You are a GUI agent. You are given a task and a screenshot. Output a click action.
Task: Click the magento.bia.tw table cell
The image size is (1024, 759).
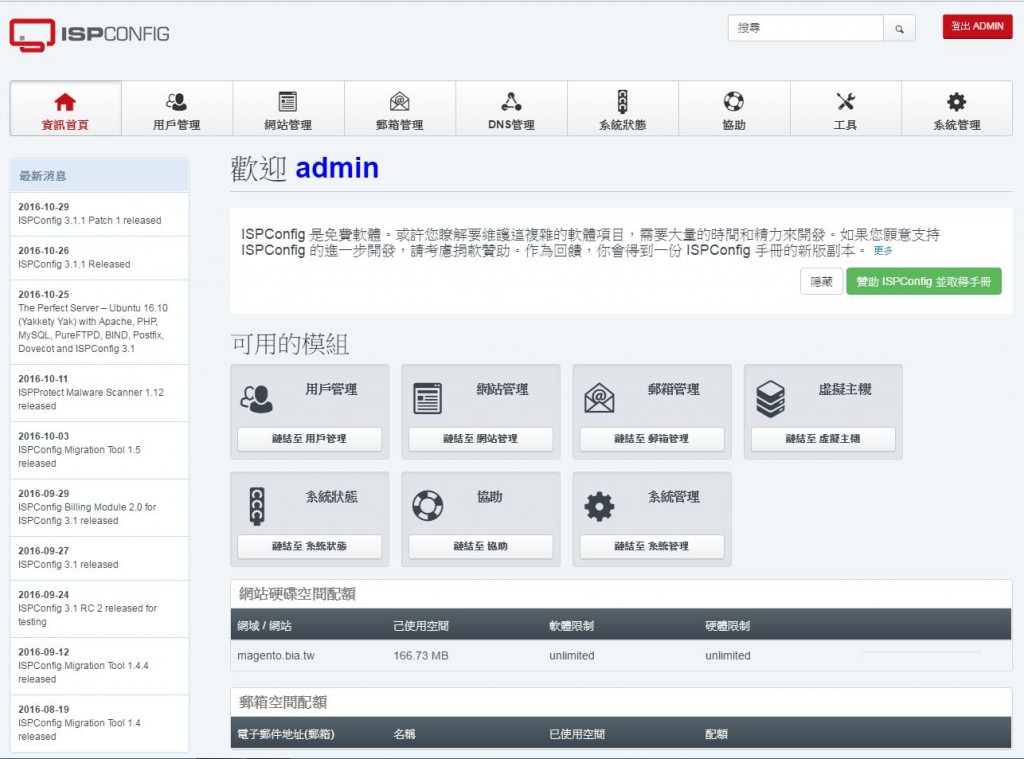point(276,656)
